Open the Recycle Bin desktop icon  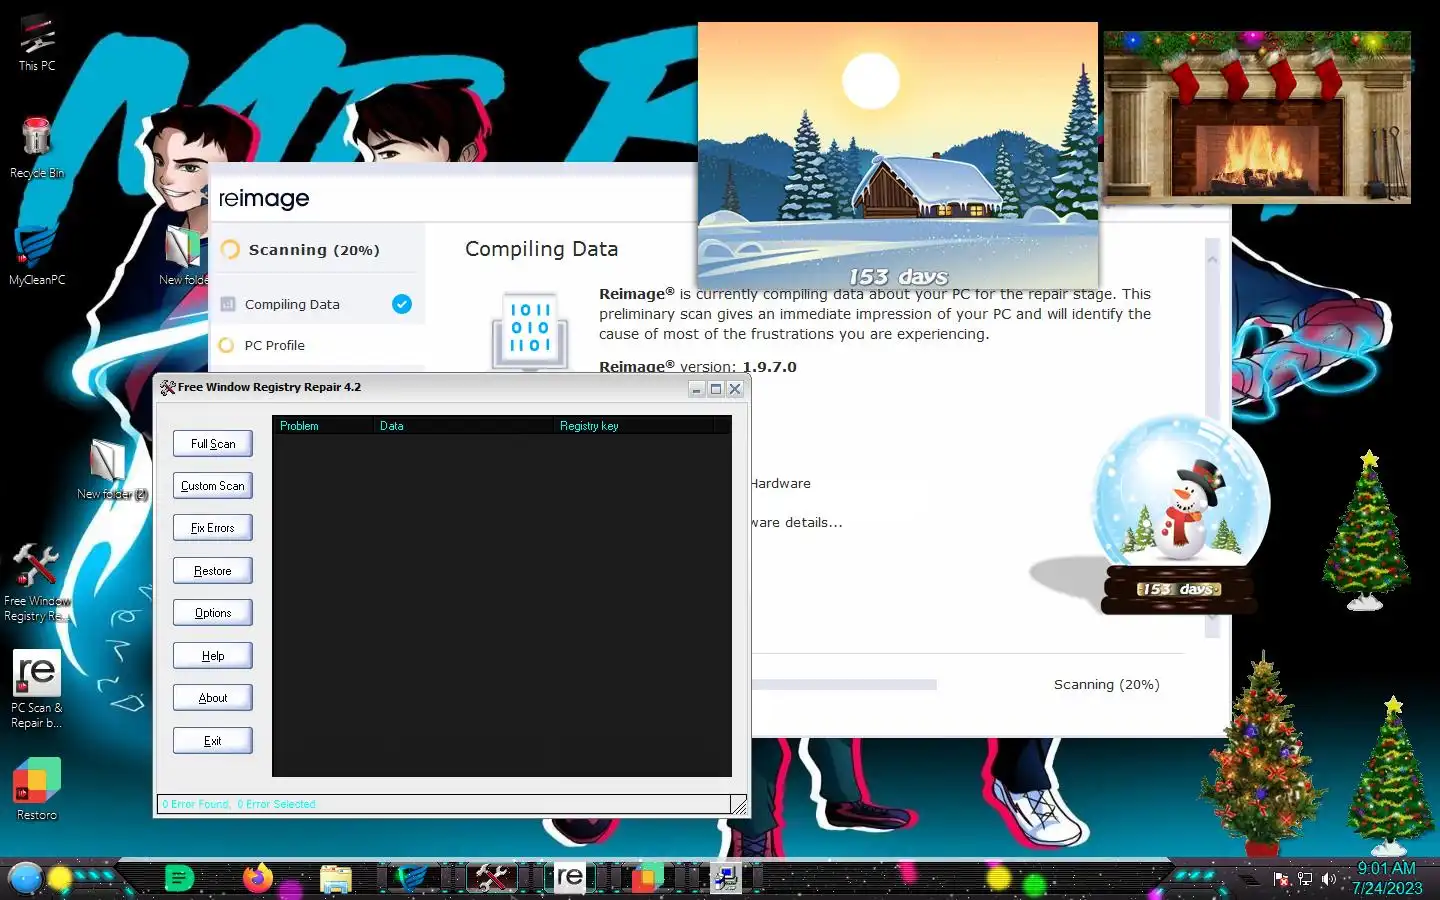pyautogui.click(x=37, y=147)
